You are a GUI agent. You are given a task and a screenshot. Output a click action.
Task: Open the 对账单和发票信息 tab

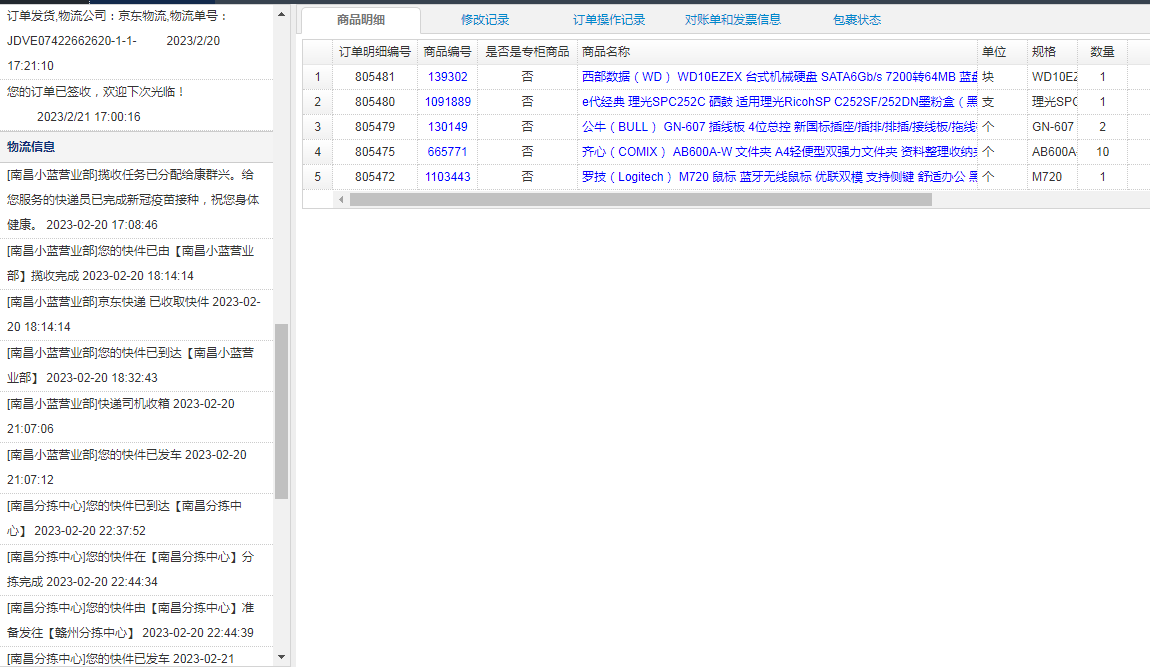pyautogui.click(x=733, y=20)
